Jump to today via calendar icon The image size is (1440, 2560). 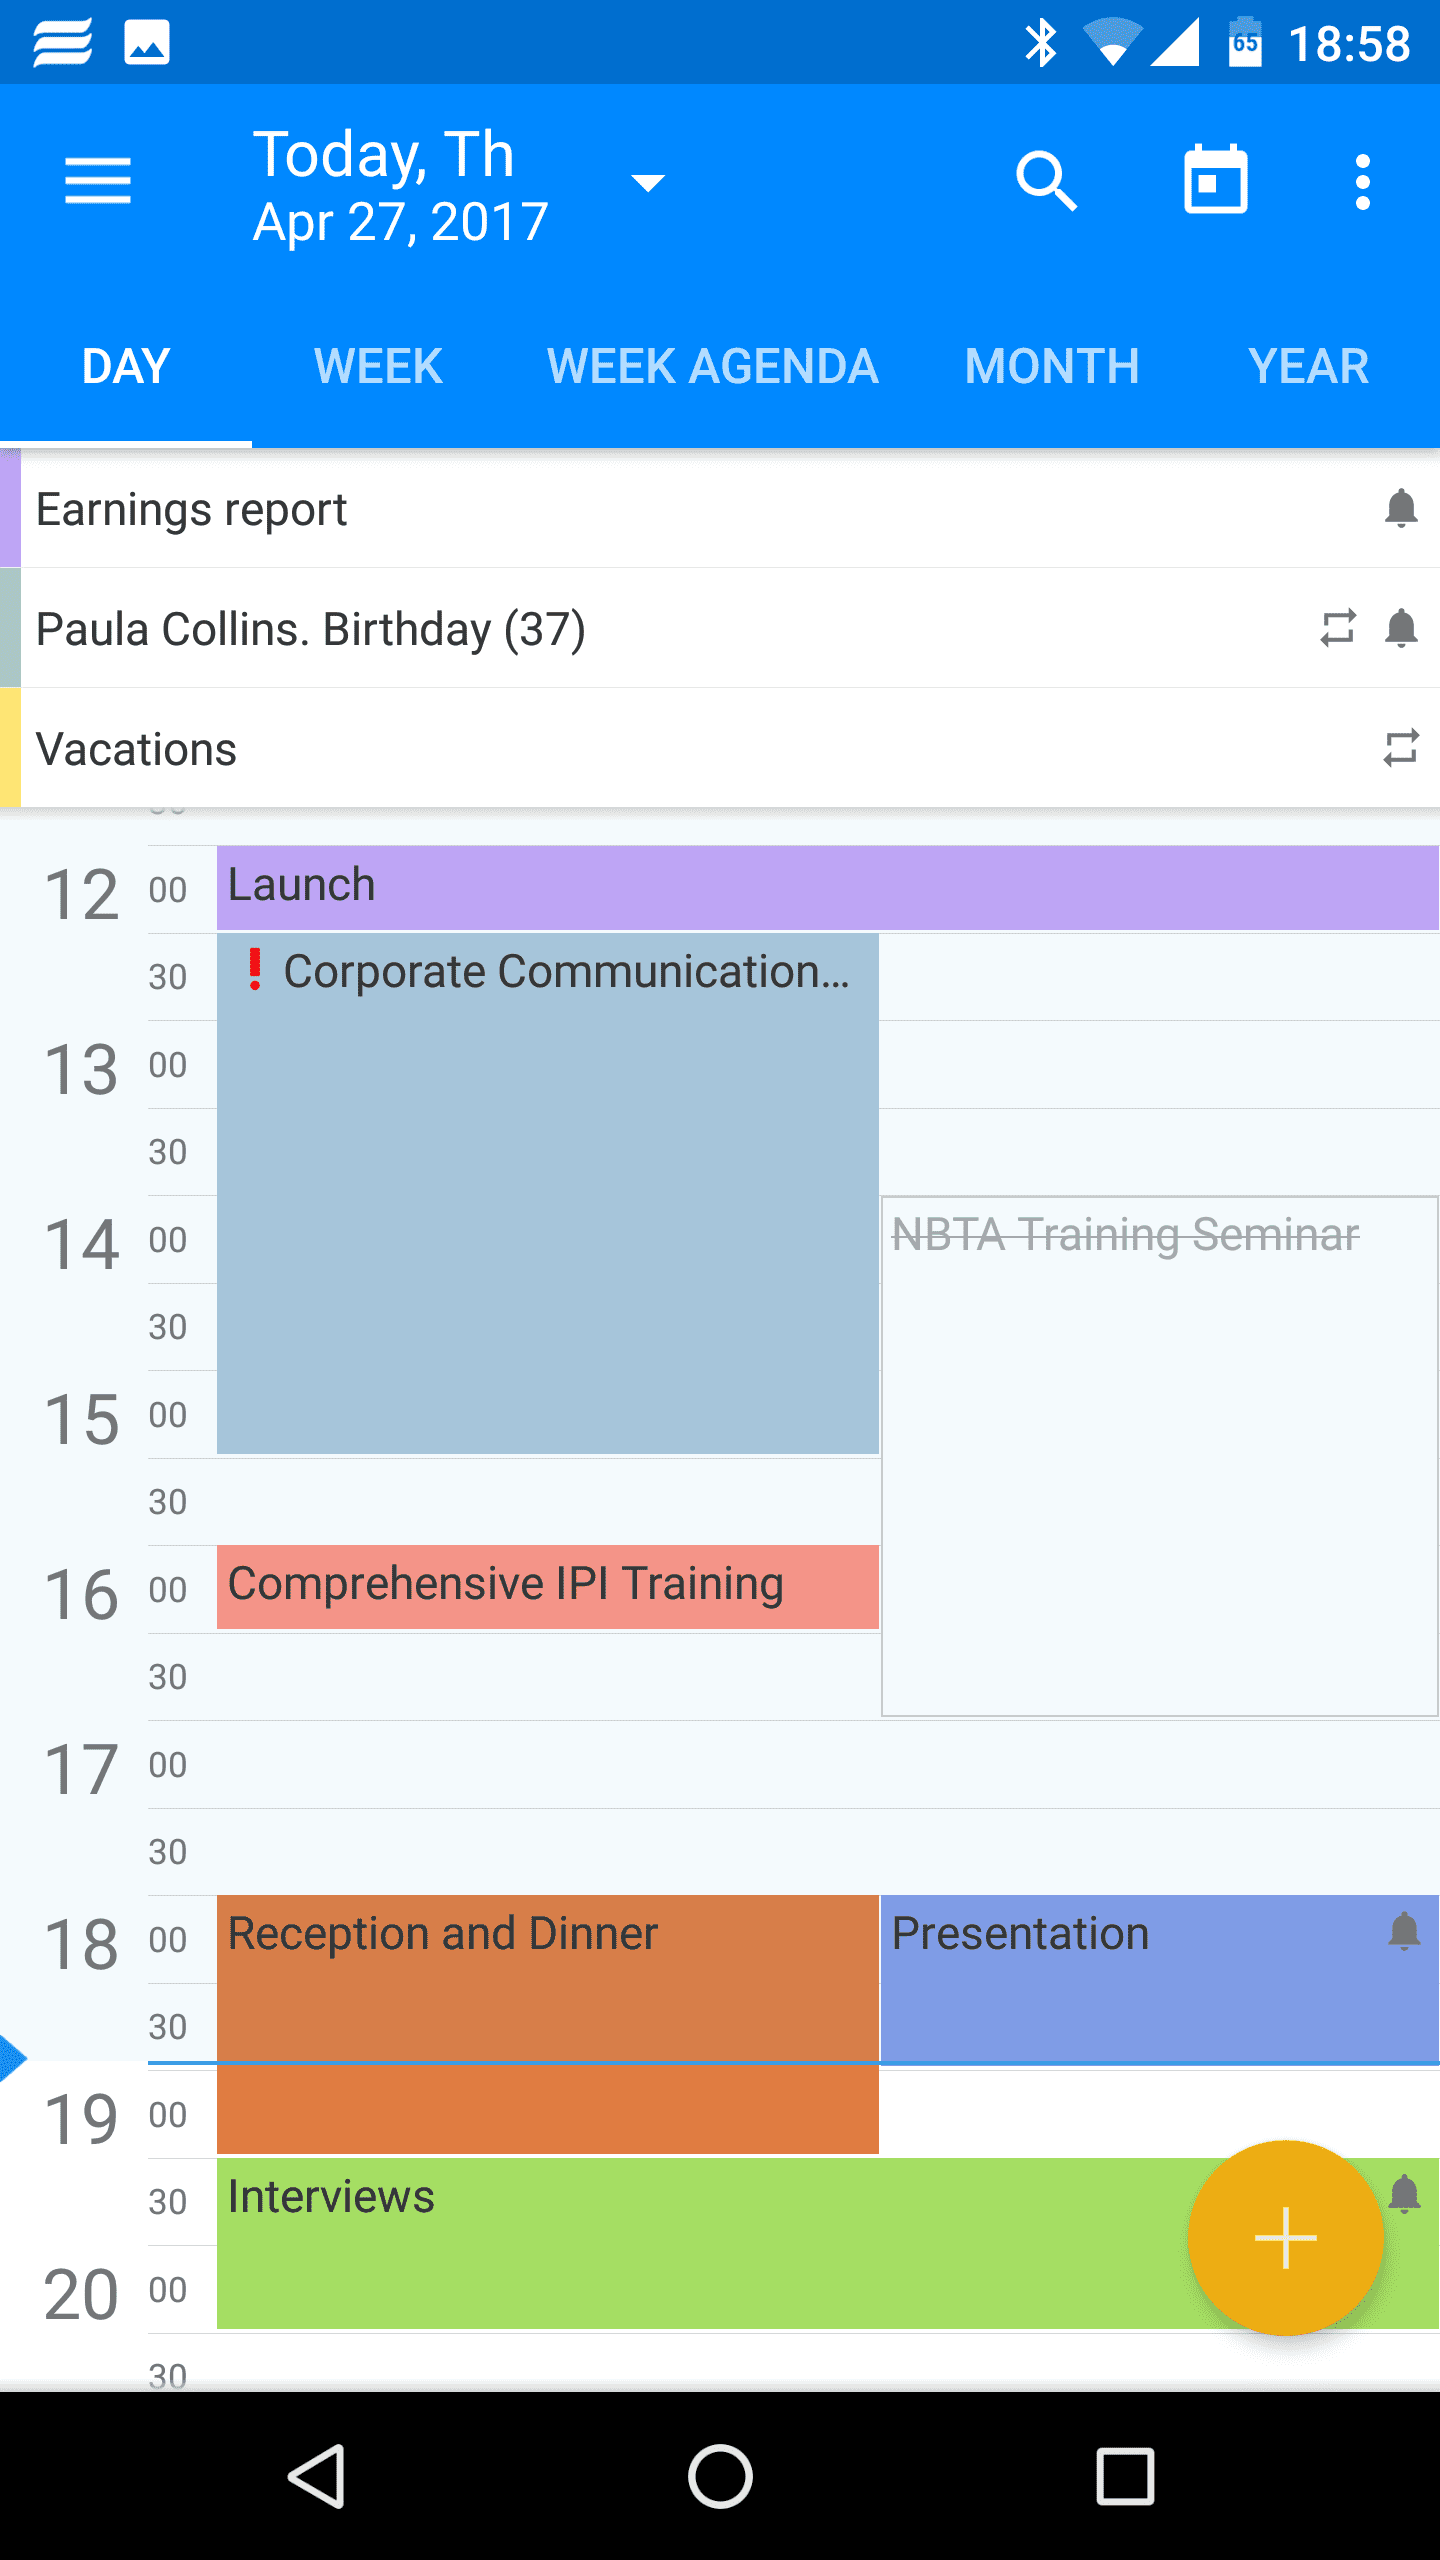1215,181
